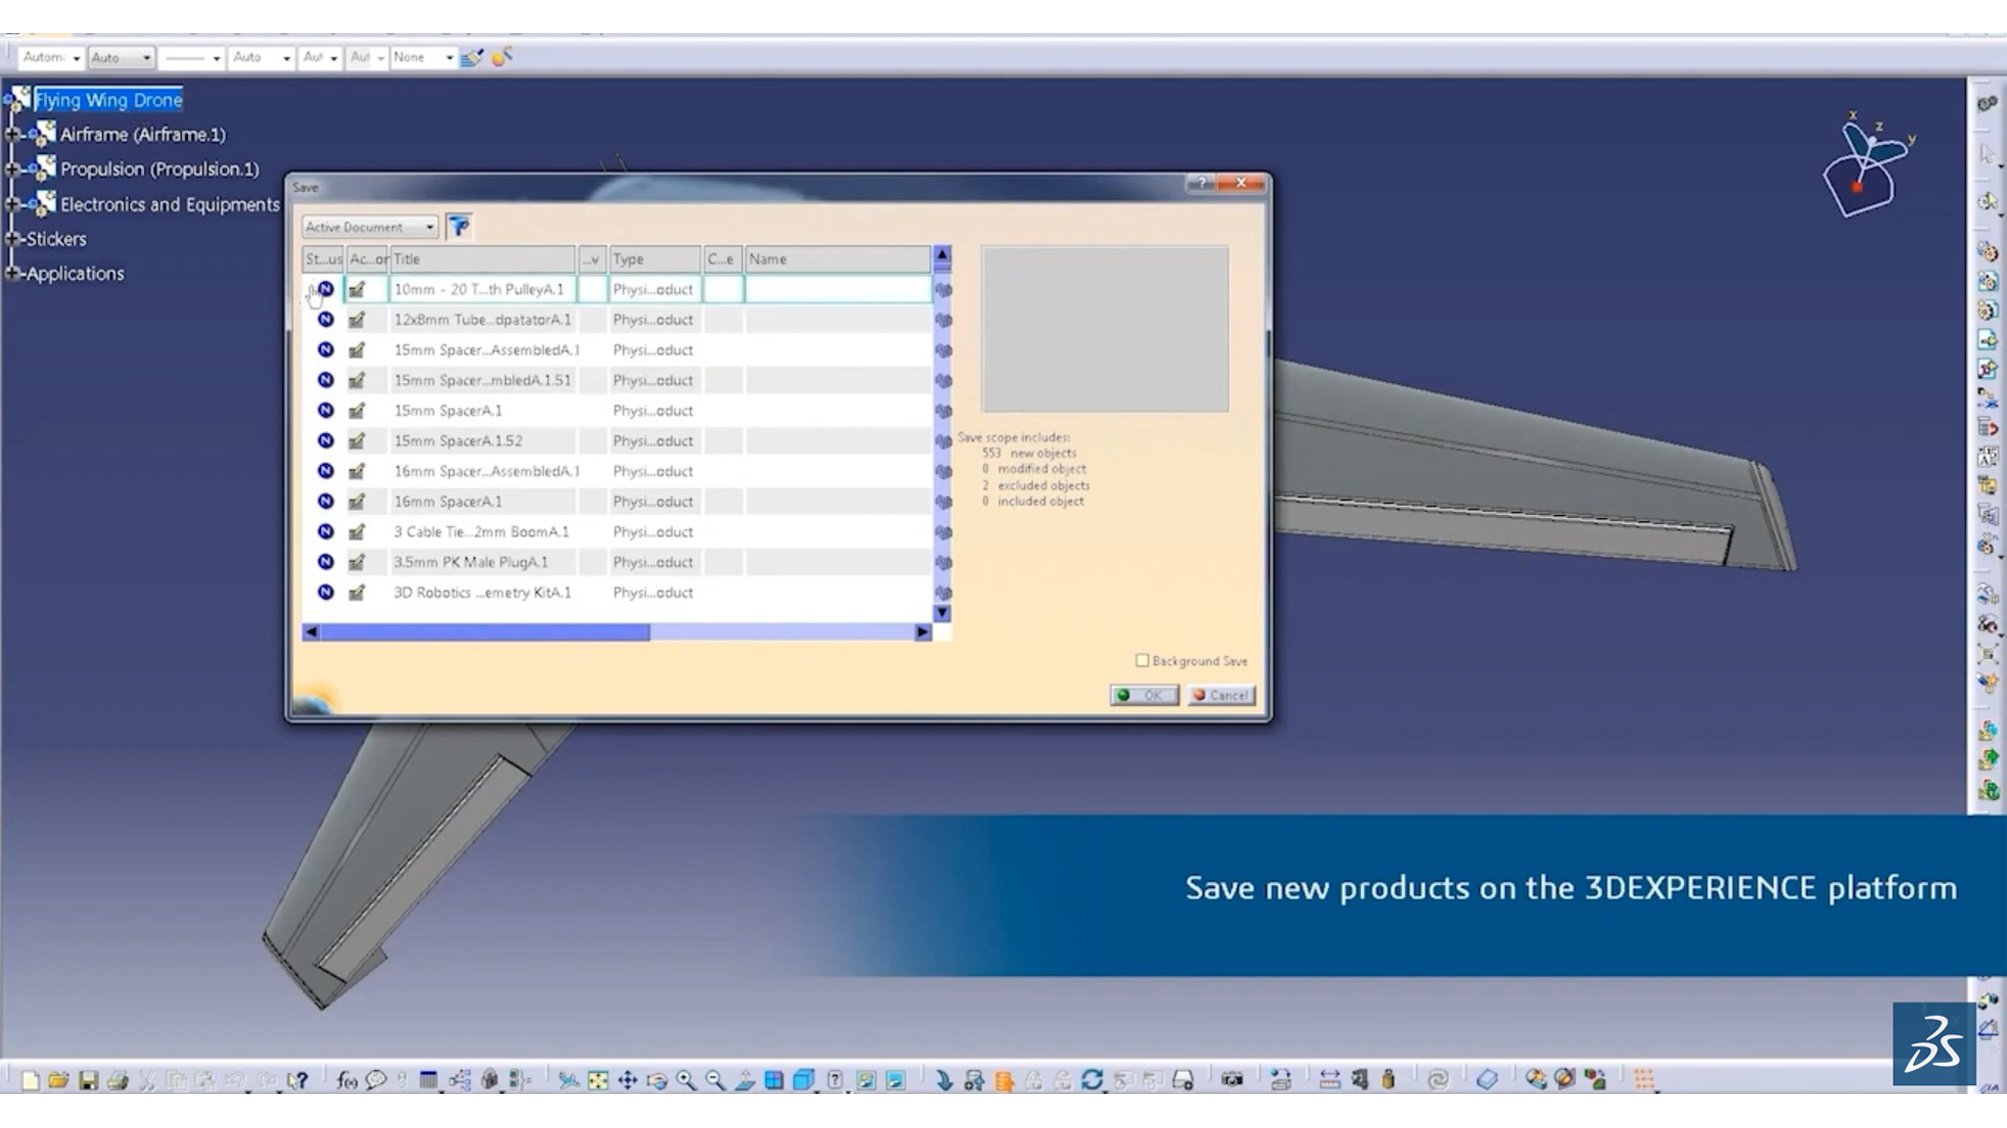Click the filter icon in Save dialog
Viewport: 2007px width, 1128px height.
tap(459, 227)
